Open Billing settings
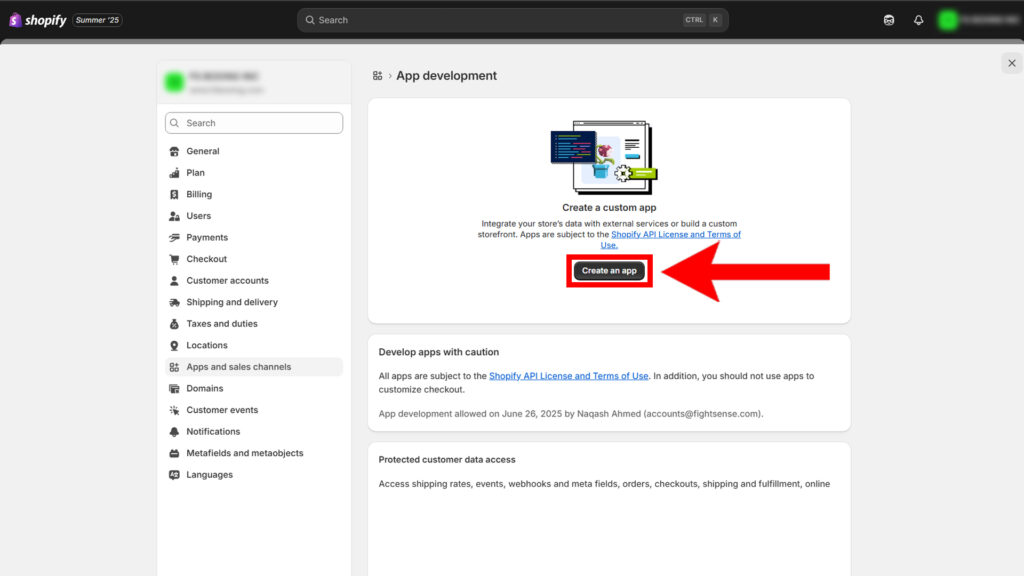The width and height of the screenshot is (1024, 576). click(199, 194)
